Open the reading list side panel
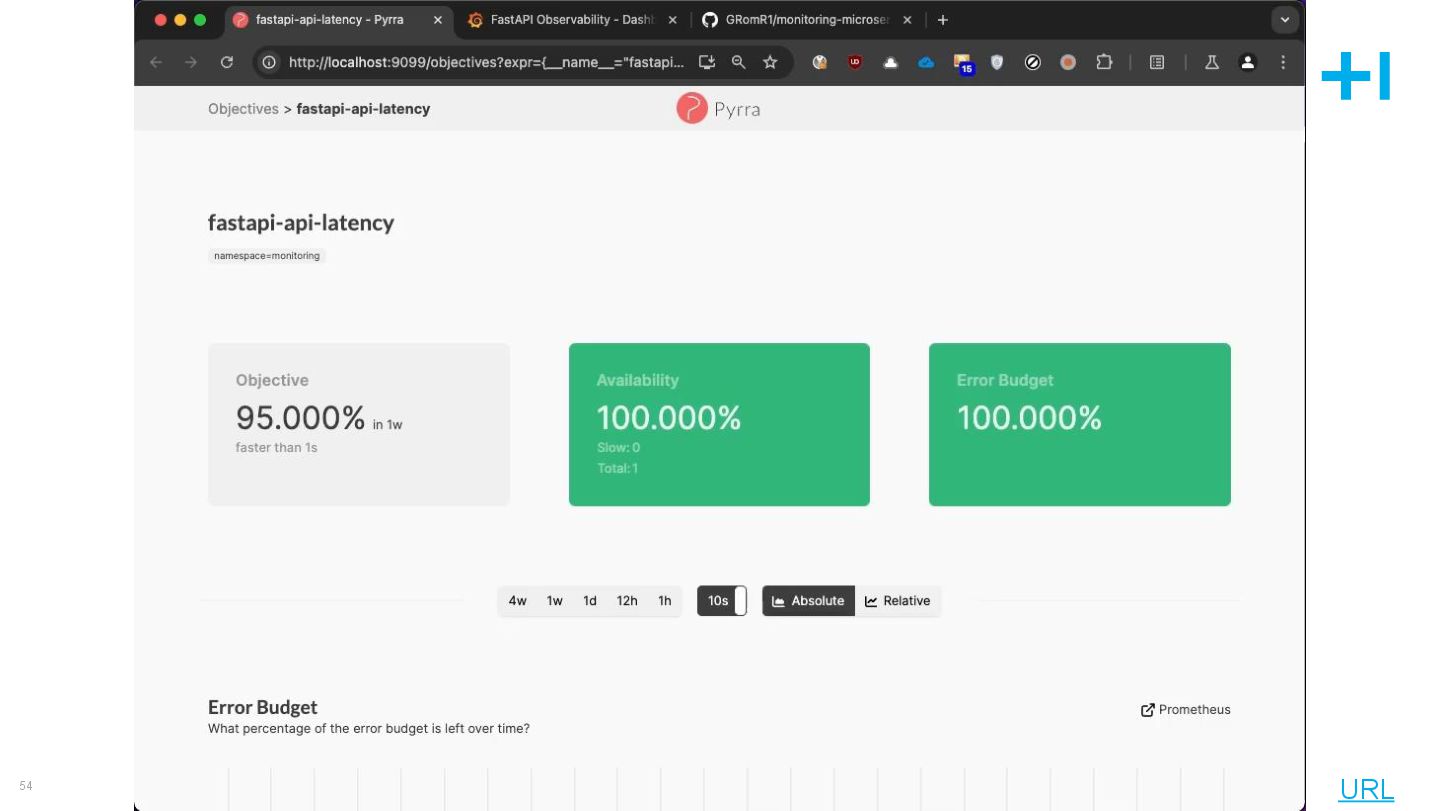Image resolution: width=1440 pixels, height=811 pixels. 1157,62
